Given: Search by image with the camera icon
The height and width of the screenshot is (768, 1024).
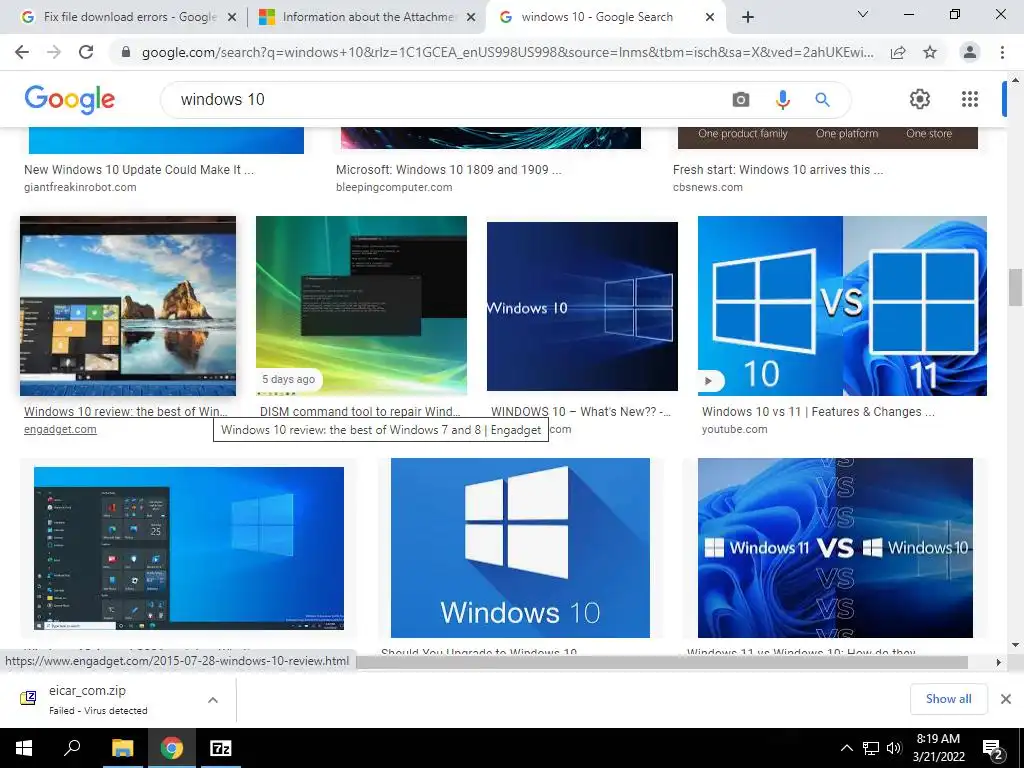Looking at the screenshot, I should (741, 99).
